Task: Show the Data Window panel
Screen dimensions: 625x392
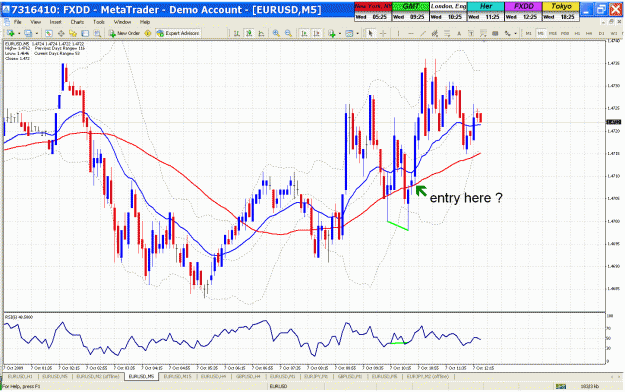Action: pyautogui.click(x=61, y=33)
